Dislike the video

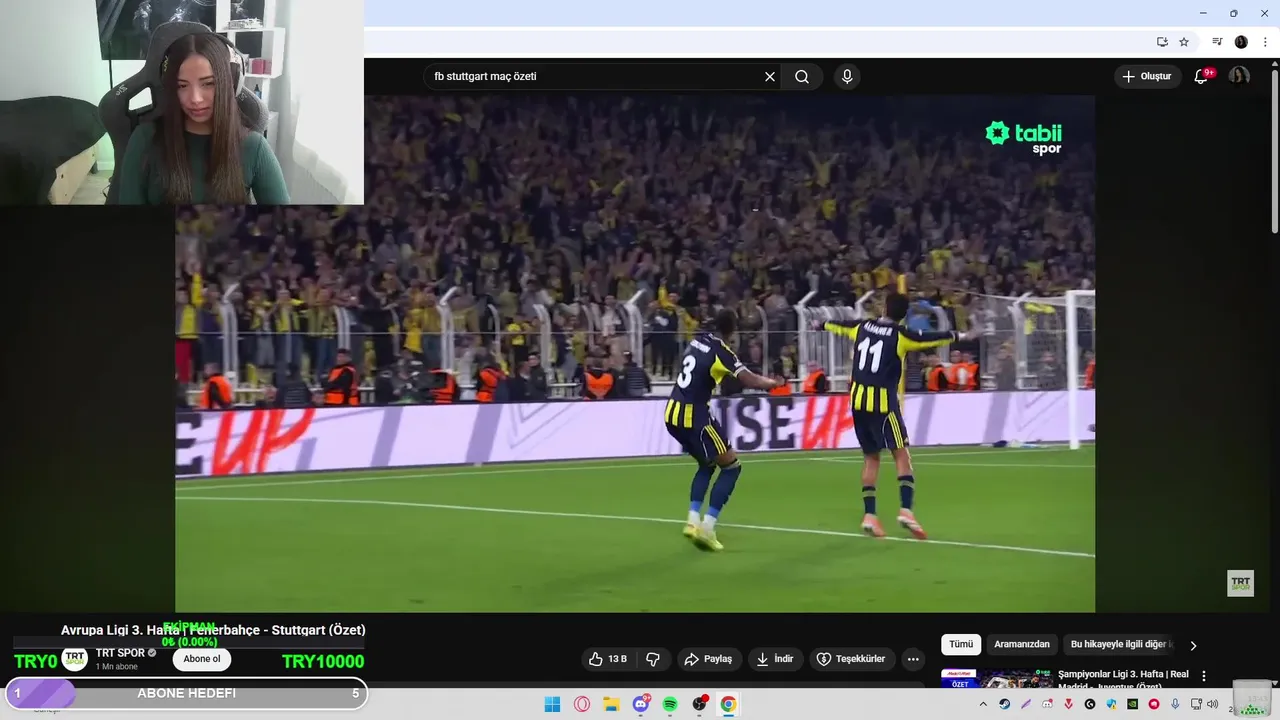click(x=653, y=659)
